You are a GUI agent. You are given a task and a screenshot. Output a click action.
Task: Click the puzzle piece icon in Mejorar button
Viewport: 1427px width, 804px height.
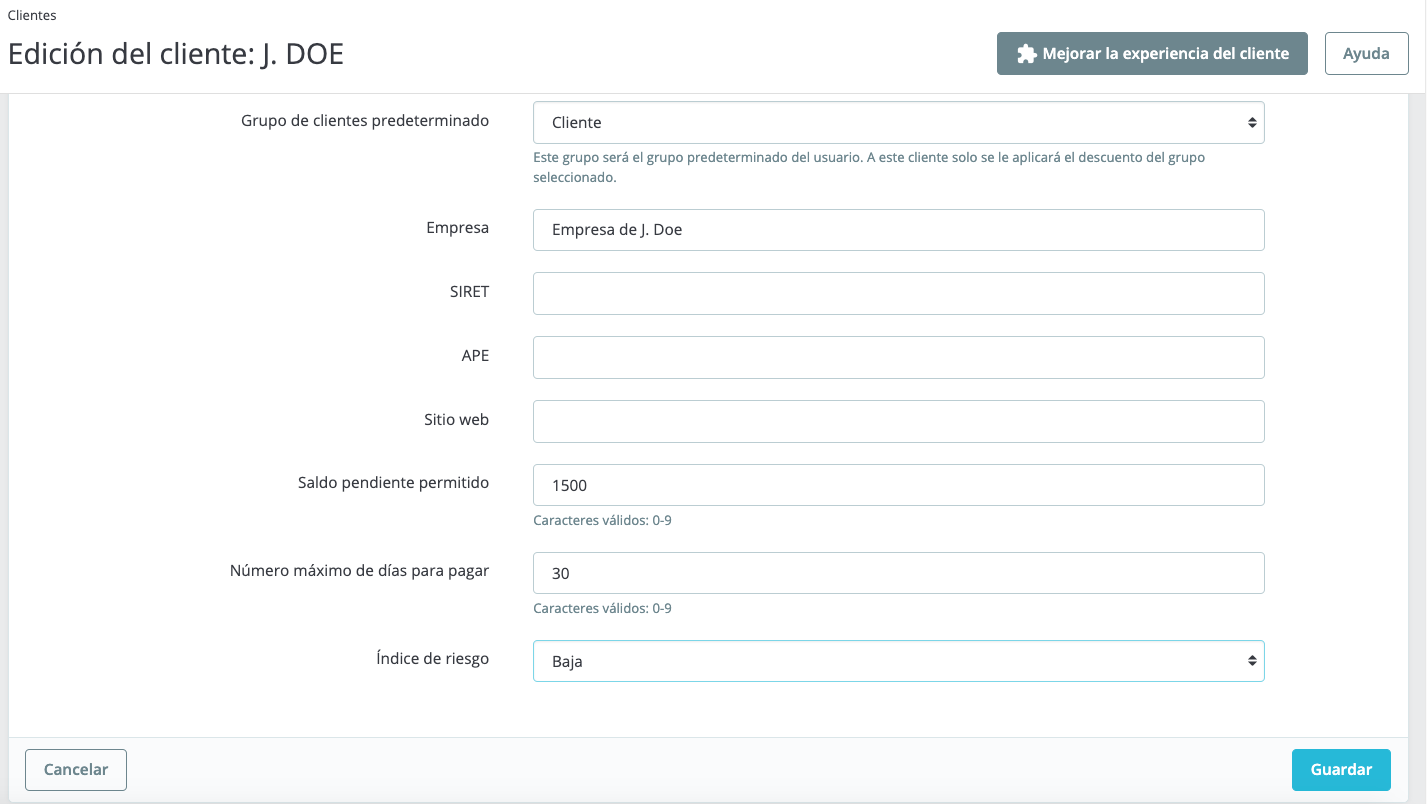pyautogui.click(x=1026, y=54)
